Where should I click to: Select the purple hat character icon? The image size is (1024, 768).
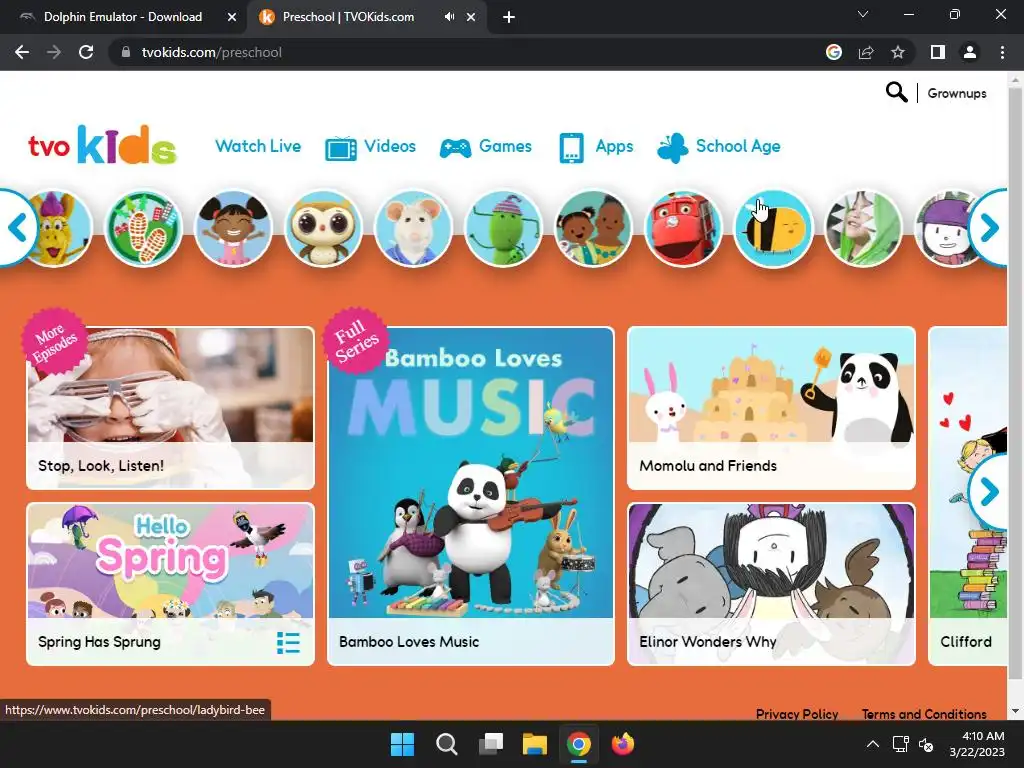pyautogui.click(x=944, y=228)
